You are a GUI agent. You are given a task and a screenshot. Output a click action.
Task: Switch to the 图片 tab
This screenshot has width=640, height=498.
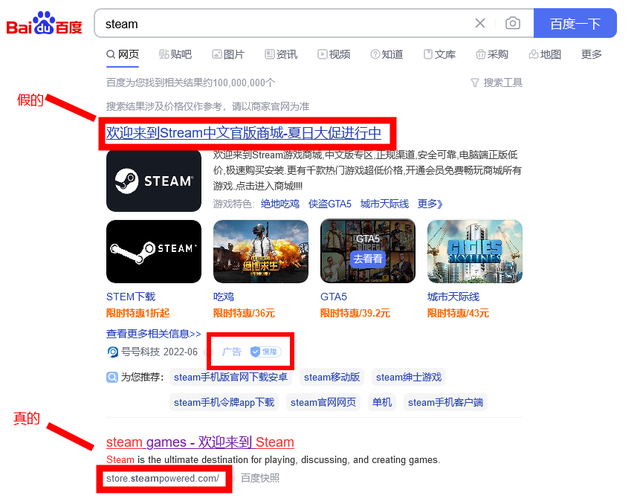click(x=228, y=54)
